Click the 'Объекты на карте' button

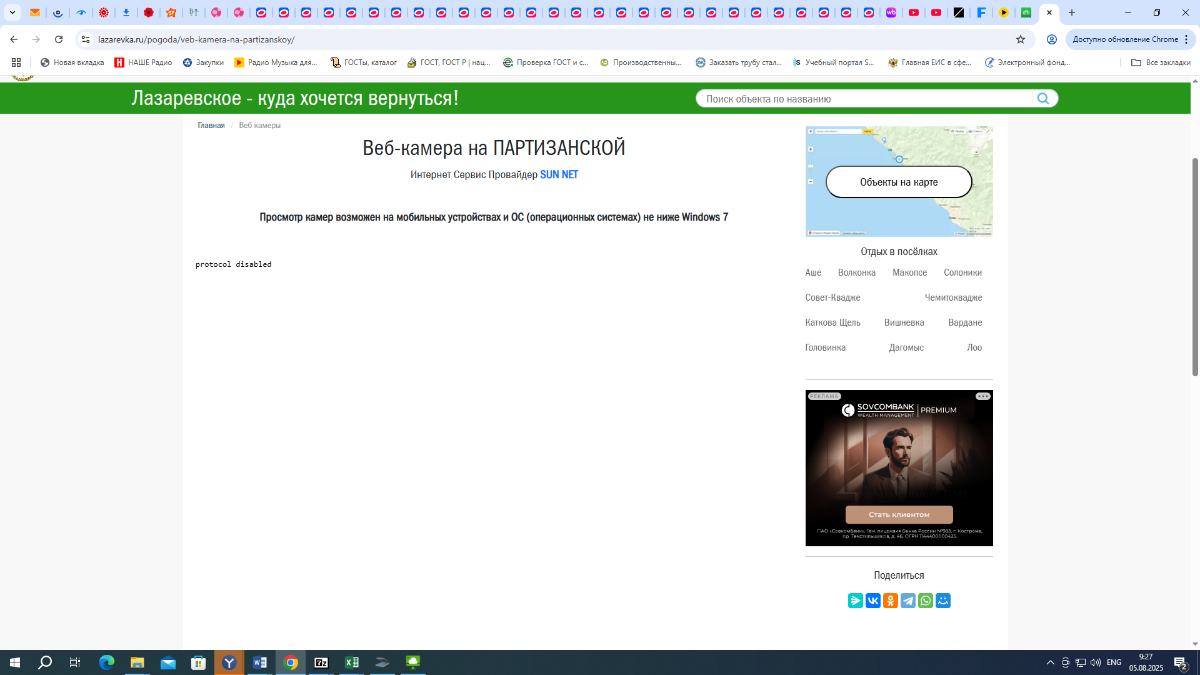point(898,182)
